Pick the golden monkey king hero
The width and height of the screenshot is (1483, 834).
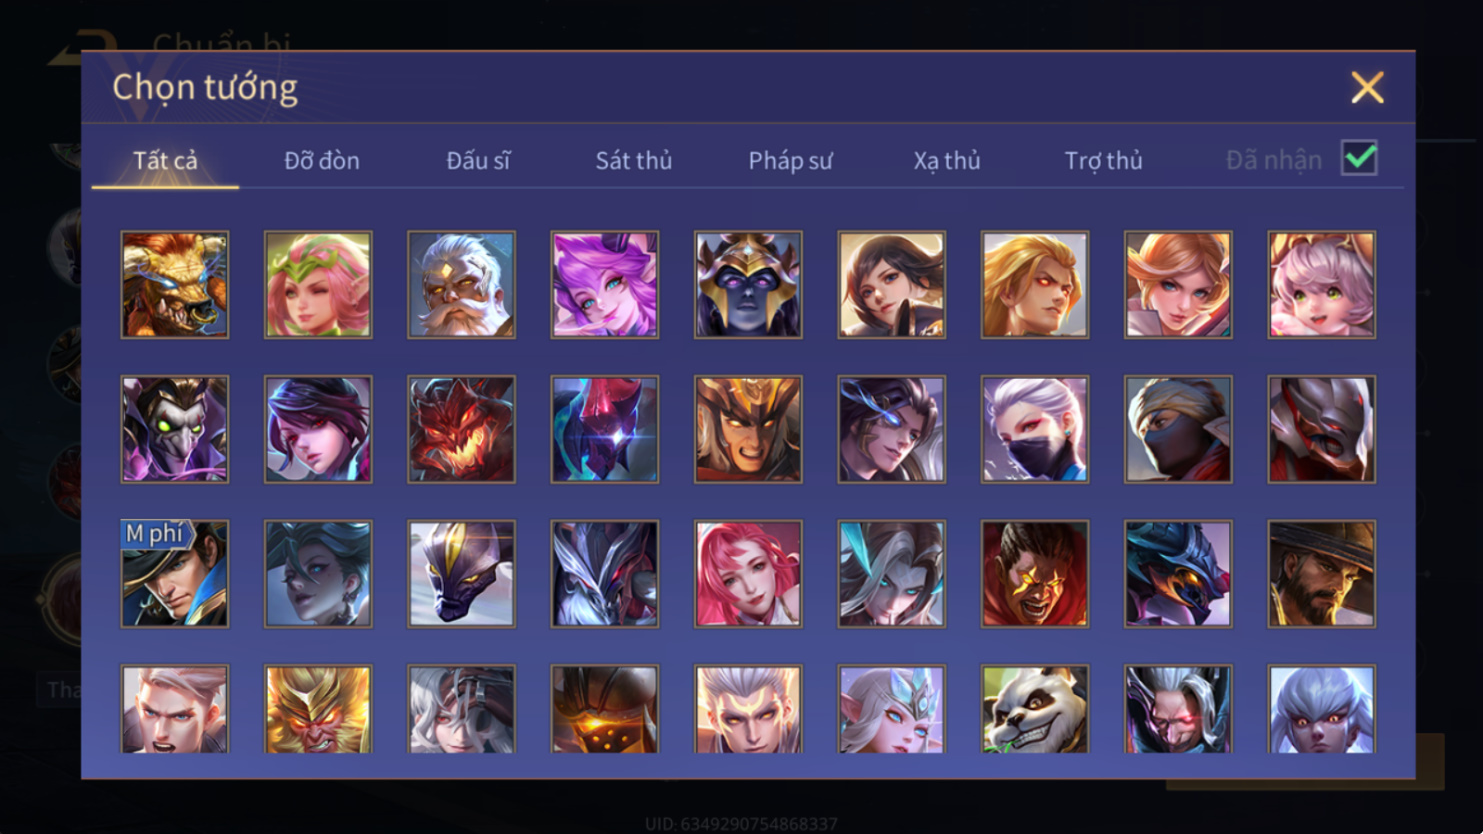[318, 709]
